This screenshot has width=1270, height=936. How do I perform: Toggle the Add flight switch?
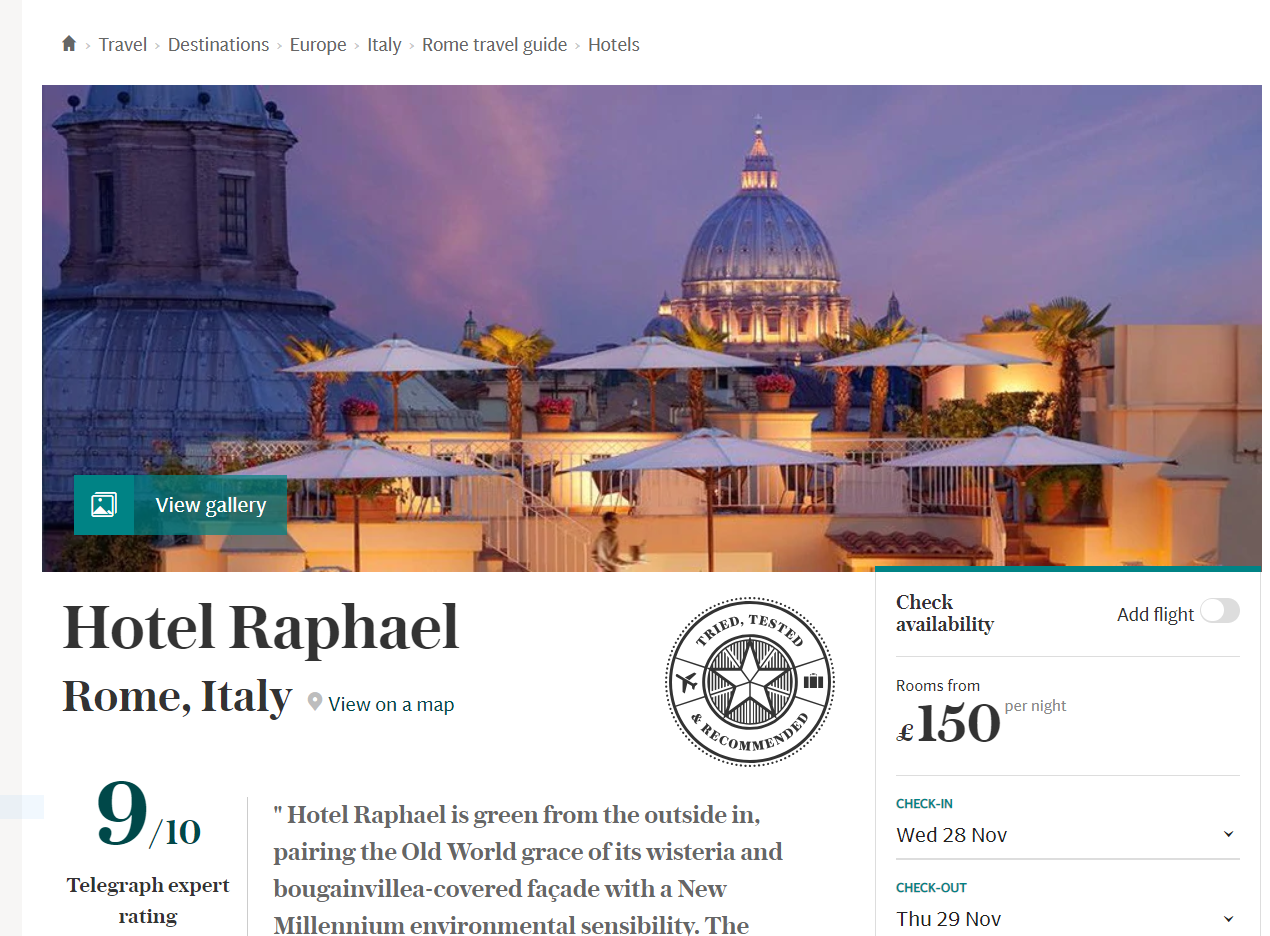[1220, 611]
